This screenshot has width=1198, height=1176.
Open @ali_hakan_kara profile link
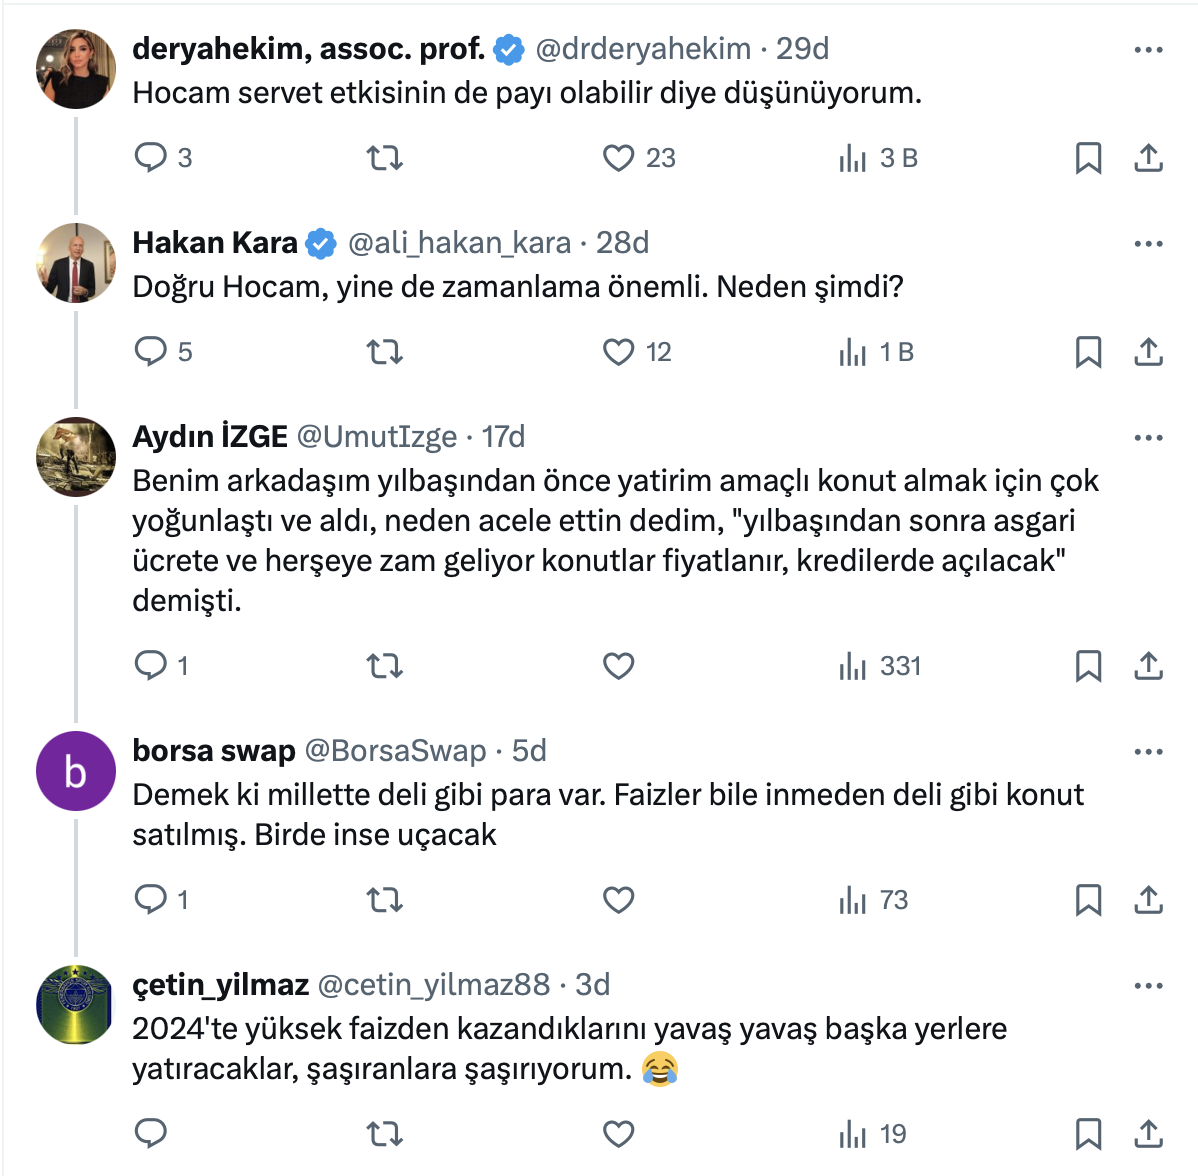point(459,243)
